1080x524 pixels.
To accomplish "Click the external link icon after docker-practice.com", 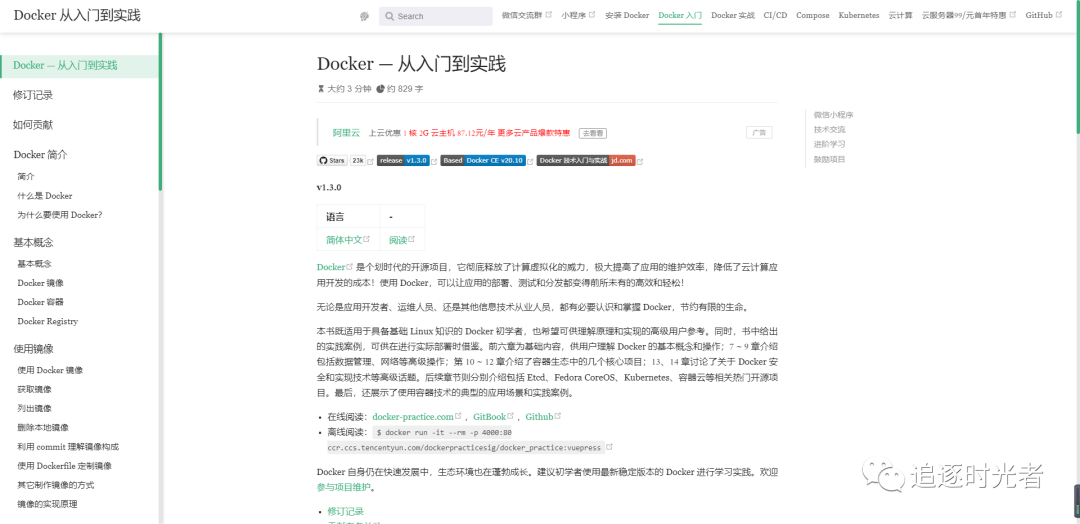I will (x=460, y=416).
